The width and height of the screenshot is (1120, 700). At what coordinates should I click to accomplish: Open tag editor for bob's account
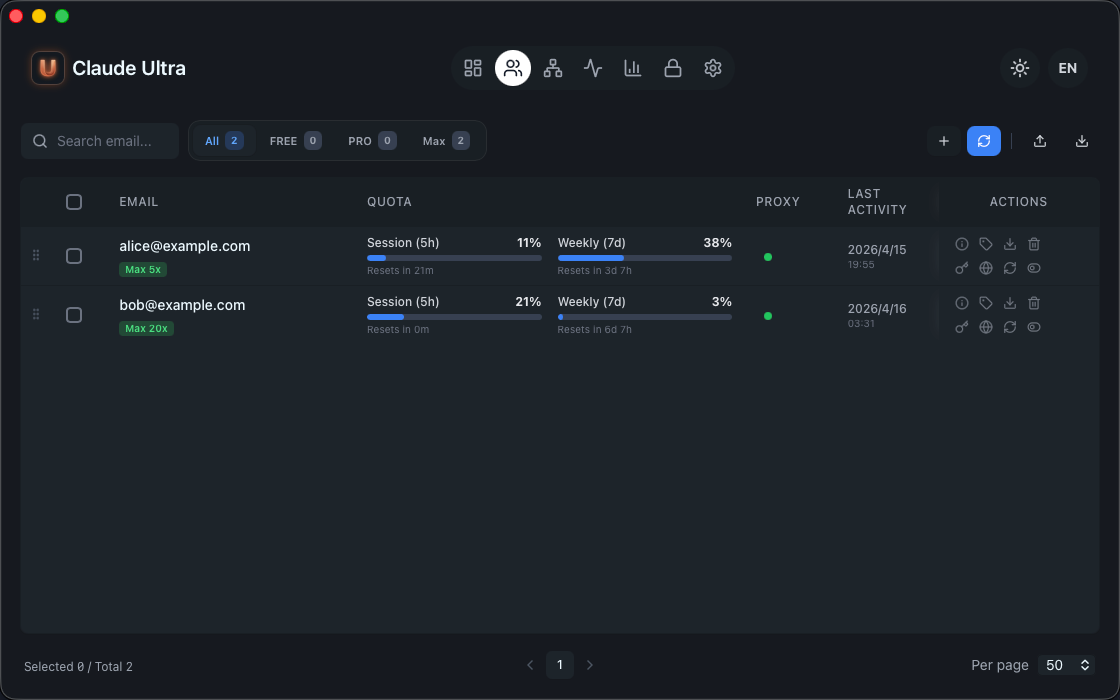986,304
